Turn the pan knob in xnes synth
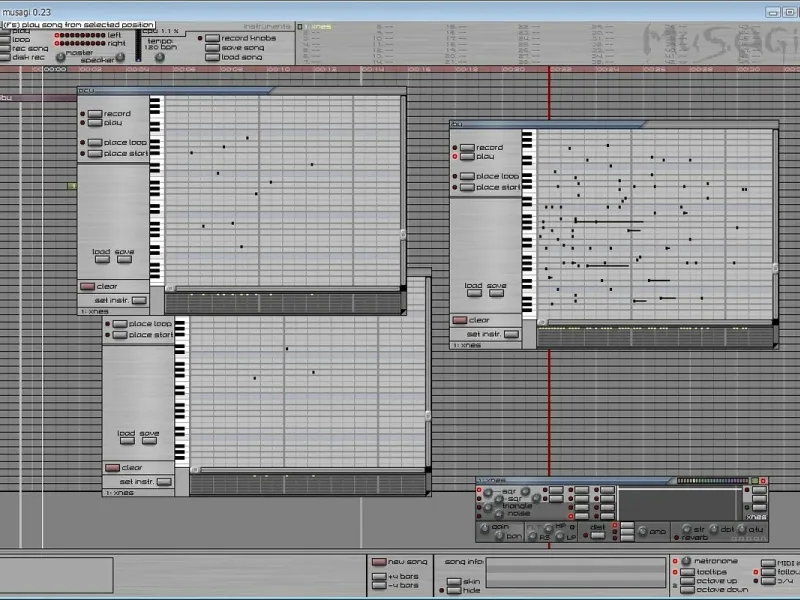The width and height of the screenshot is (800, 600). pyautogui.click(x=499, y=536)
